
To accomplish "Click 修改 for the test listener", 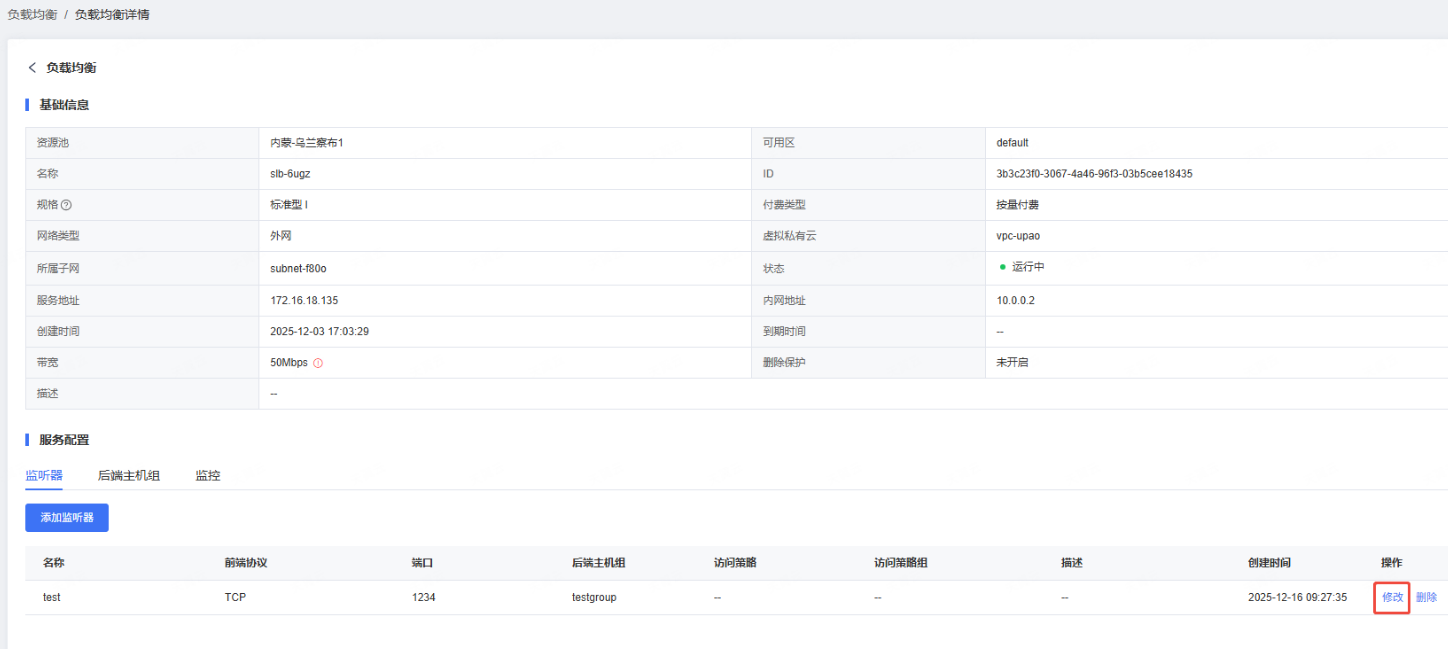I will [x=1392, y=597].
